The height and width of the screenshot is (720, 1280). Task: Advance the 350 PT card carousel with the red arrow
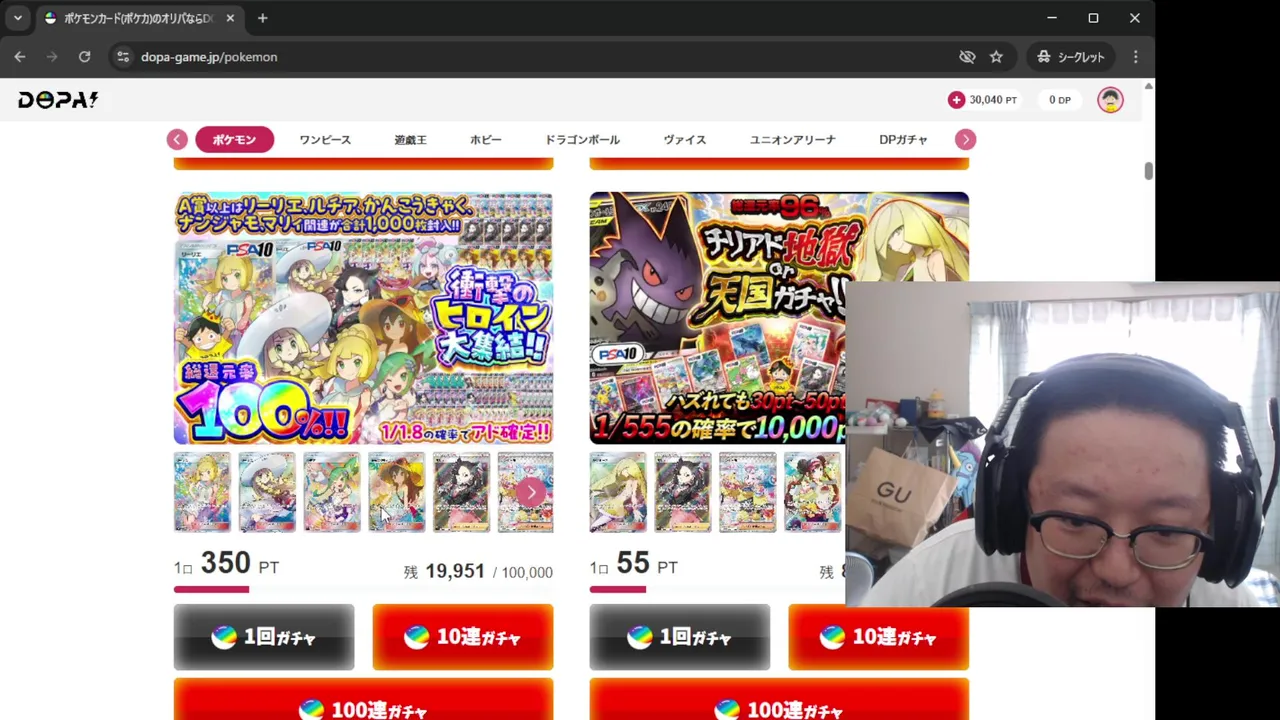531,491
